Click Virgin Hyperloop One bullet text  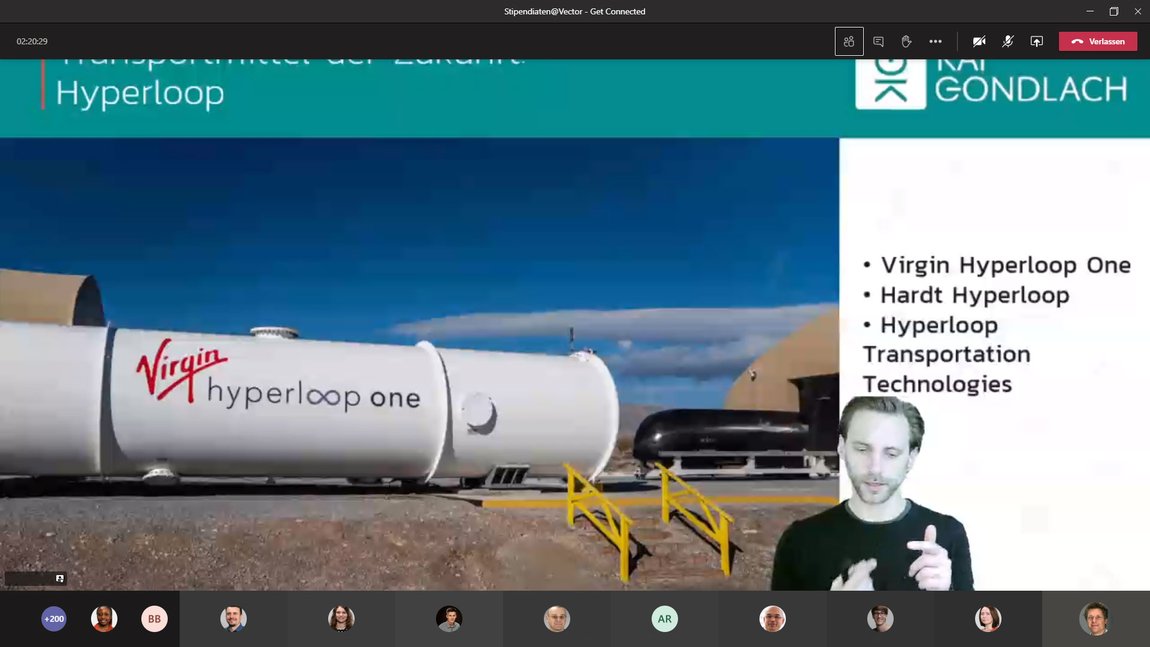pyautogui.click(x=1006, y=265)
